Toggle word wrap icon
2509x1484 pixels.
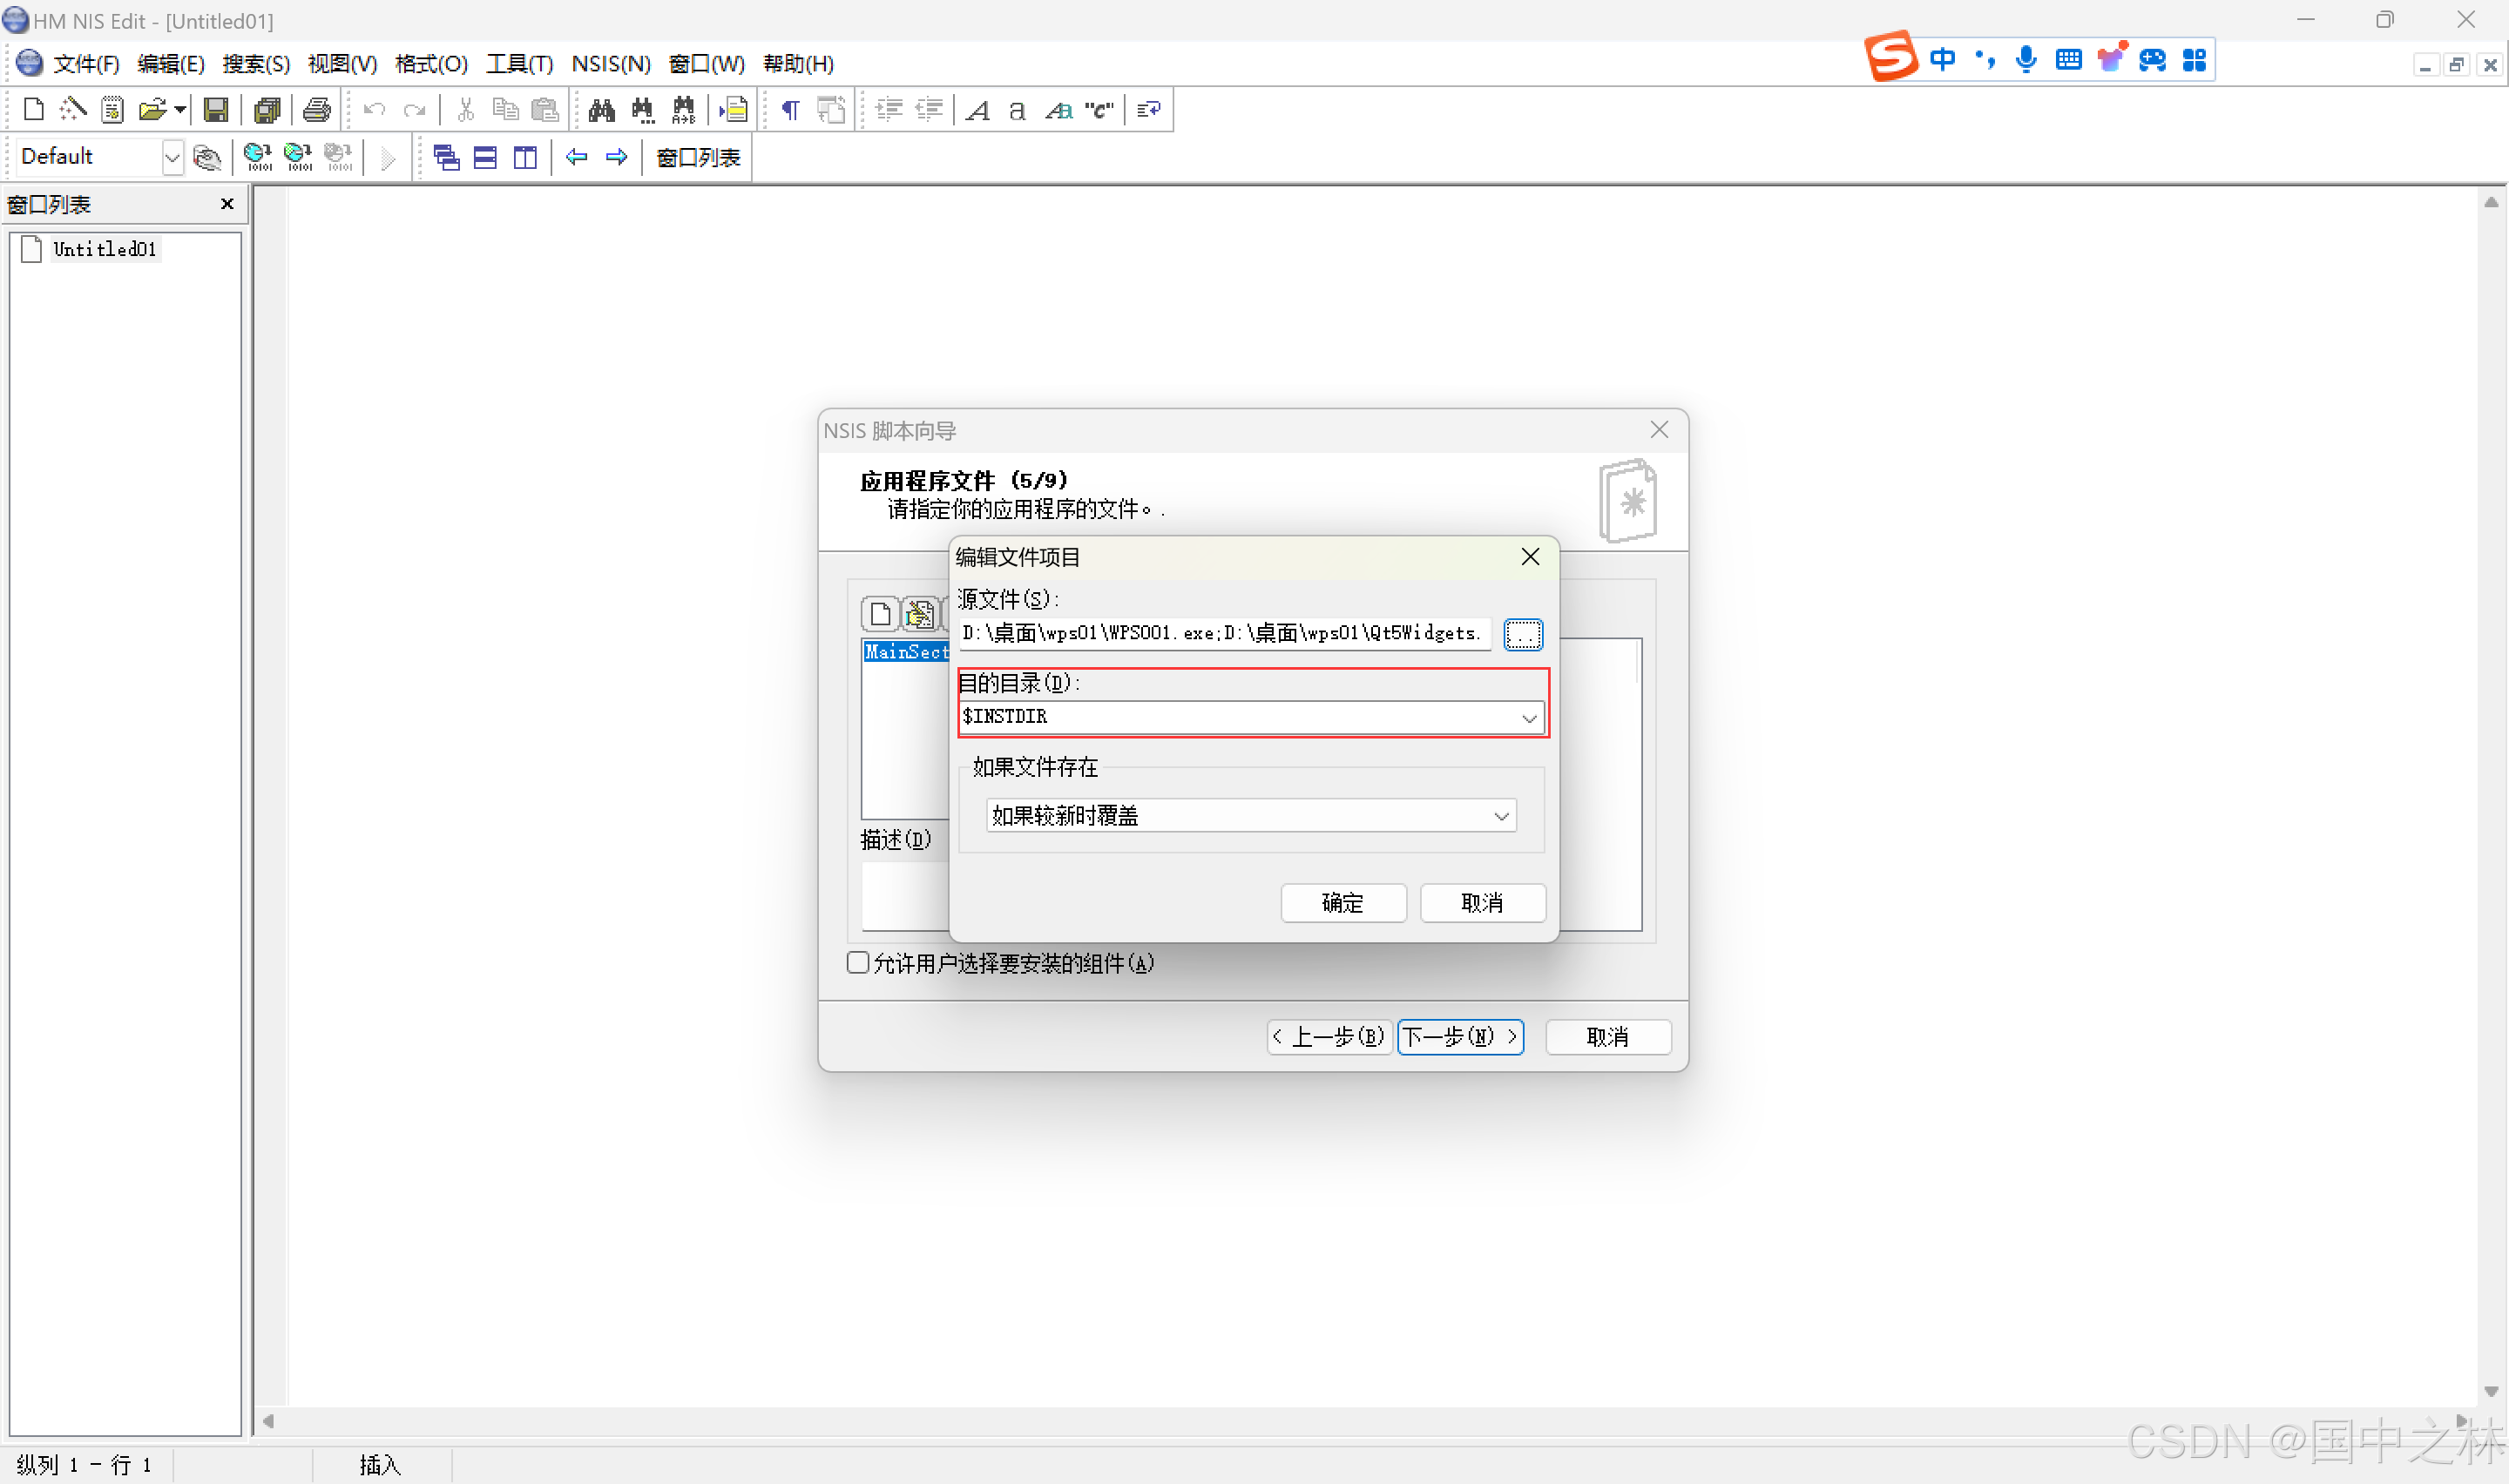(x=1148, y=109)
